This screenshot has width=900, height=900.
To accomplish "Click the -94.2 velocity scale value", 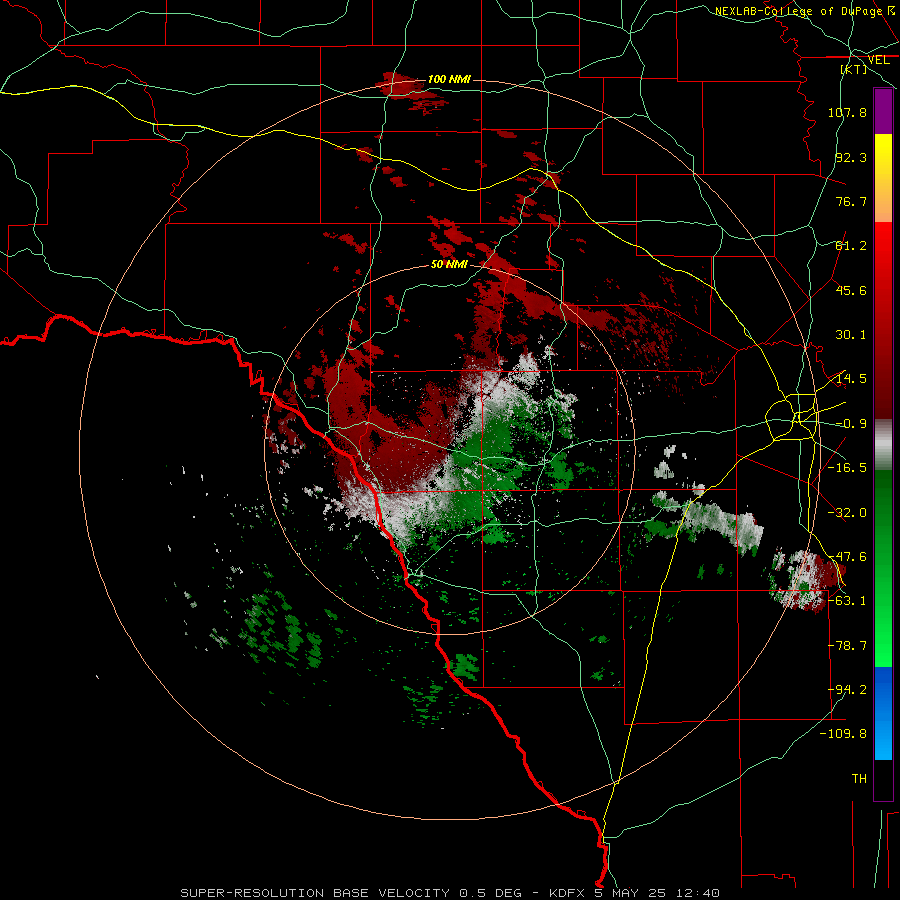I will click(x=847, y=690).
